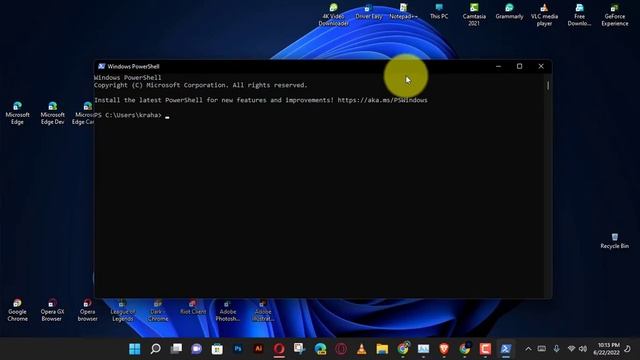Switch to Opera in the taskbar
640x360 pixels.
pos(279,349)
